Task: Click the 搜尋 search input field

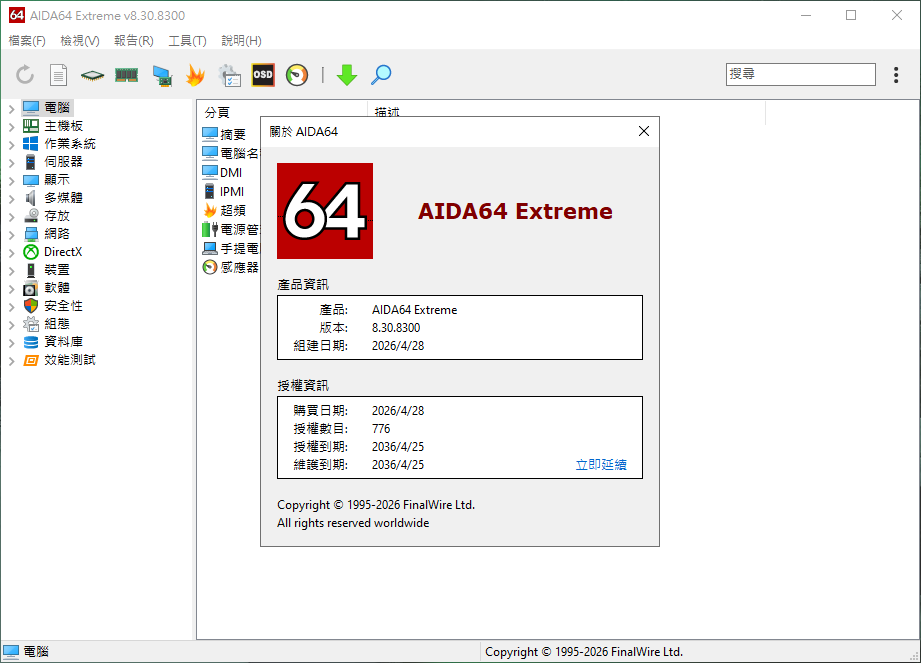Action: click(x=800, y=75)
